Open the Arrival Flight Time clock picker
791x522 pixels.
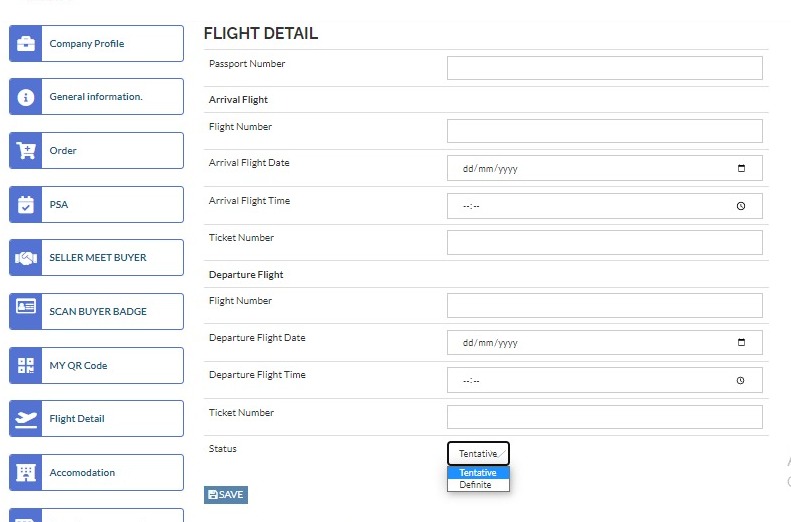point(741,206)
